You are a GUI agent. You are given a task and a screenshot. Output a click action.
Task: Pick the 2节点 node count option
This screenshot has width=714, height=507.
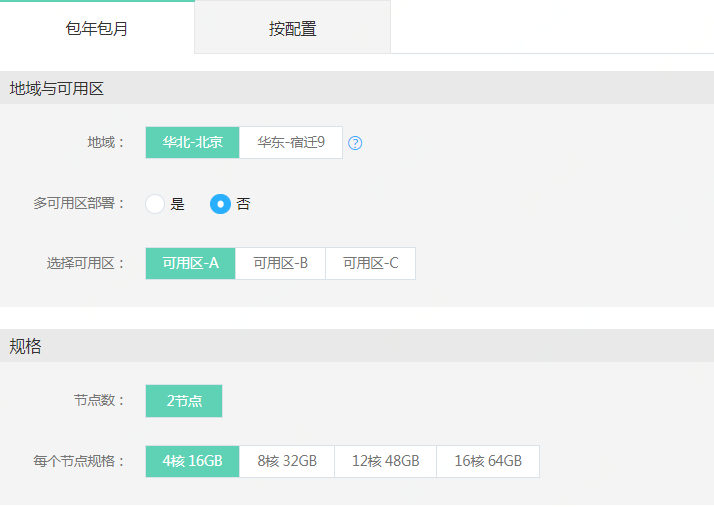[x=184, y=401]
